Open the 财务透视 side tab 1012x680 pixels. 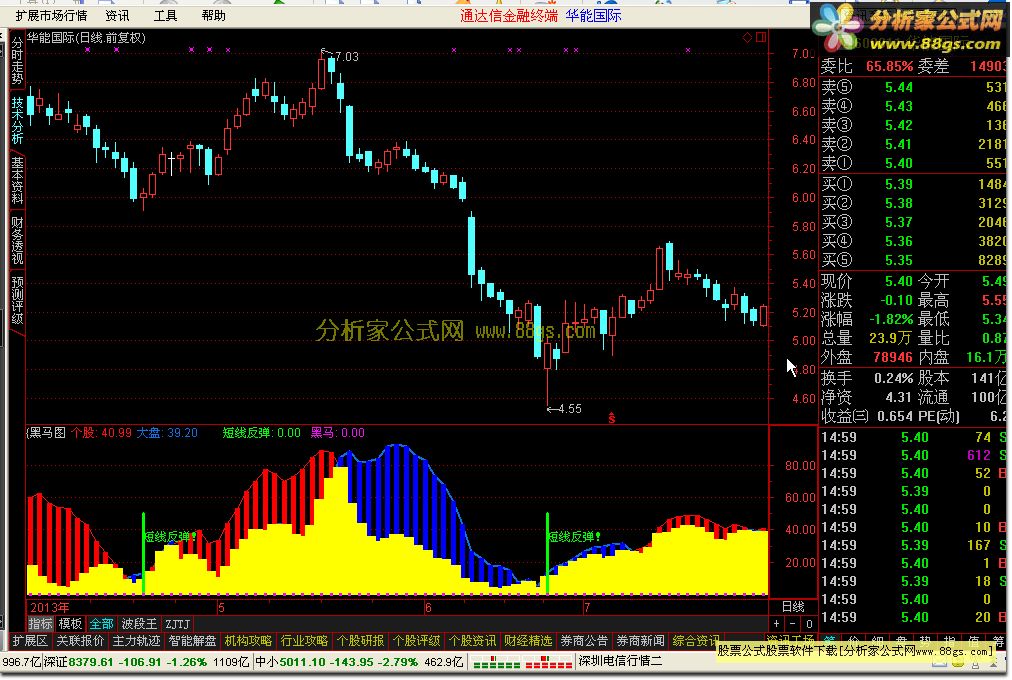point(17,241)
